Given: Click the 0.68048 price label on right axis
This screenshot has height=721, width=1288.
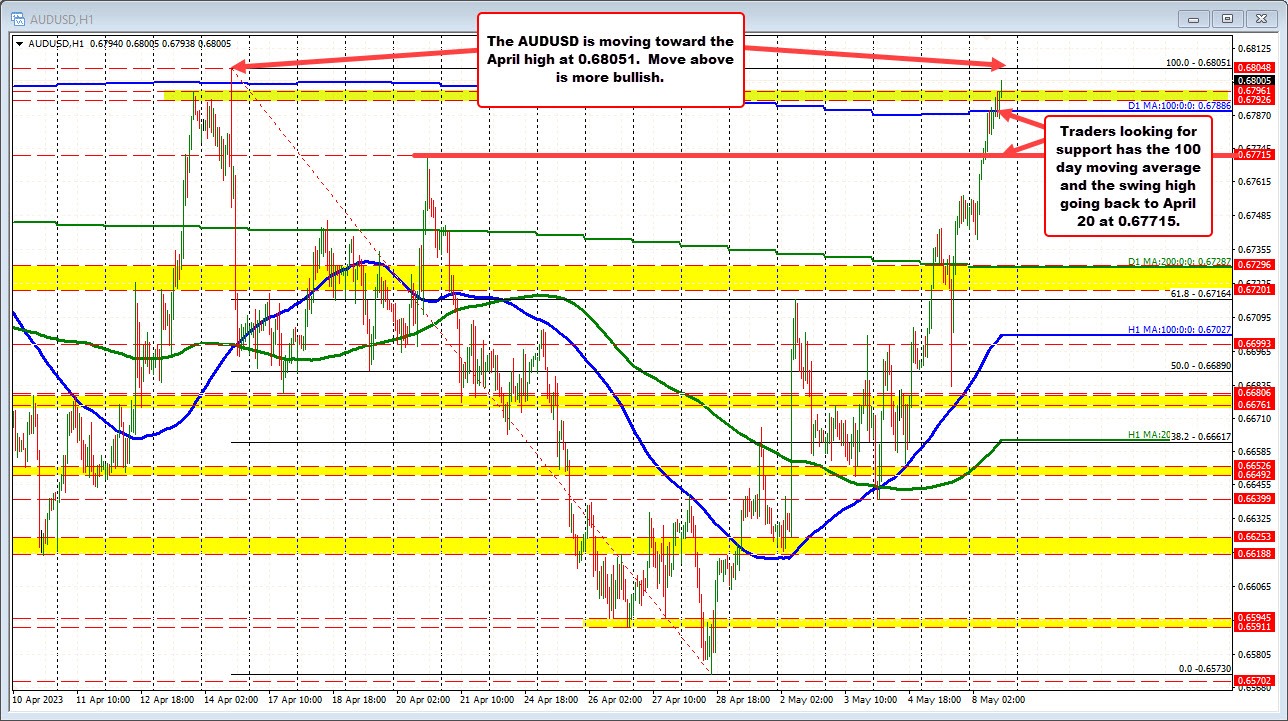Looking at the screenshot, I should tap(1256, 68).
